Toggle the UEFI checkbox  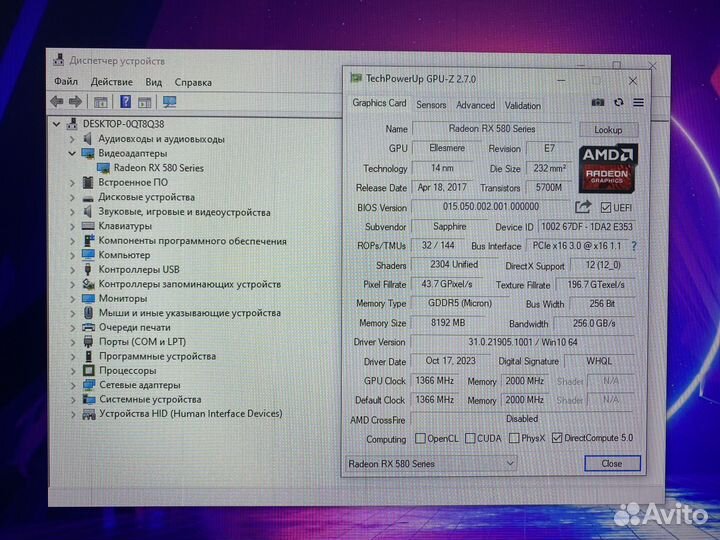606,208
